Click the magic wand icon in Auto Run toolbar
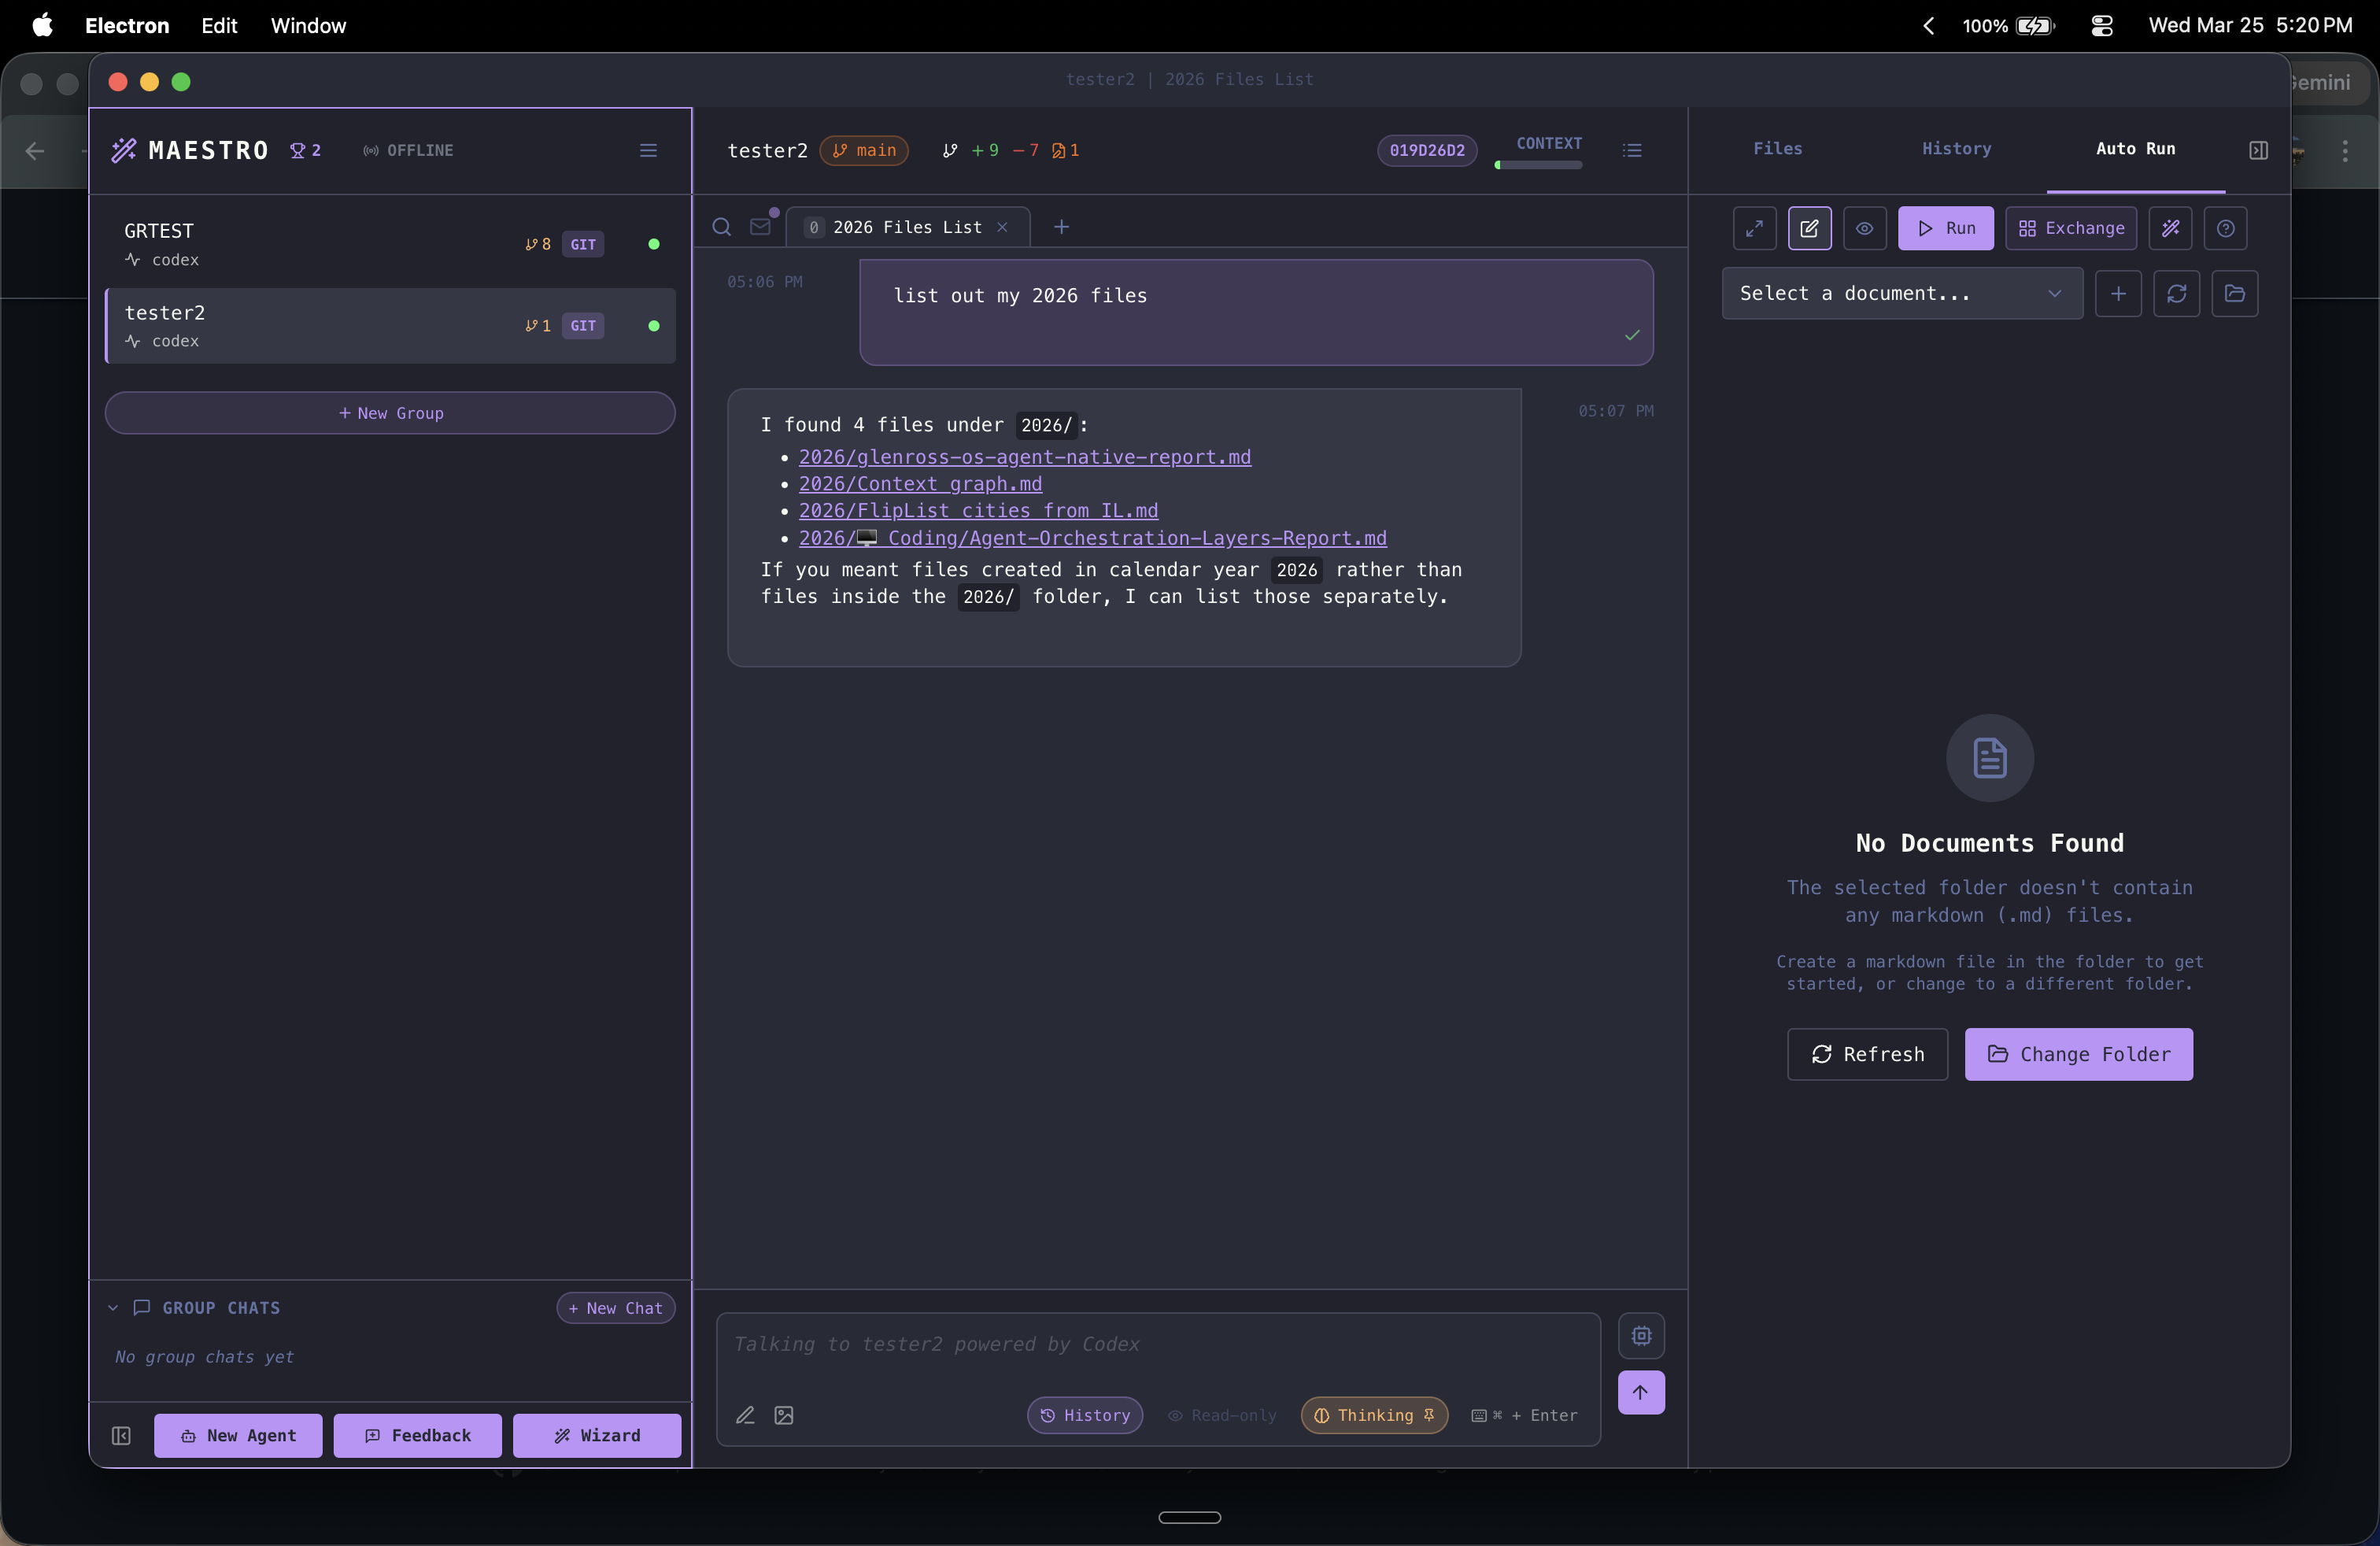 (x=2170, y=228)
